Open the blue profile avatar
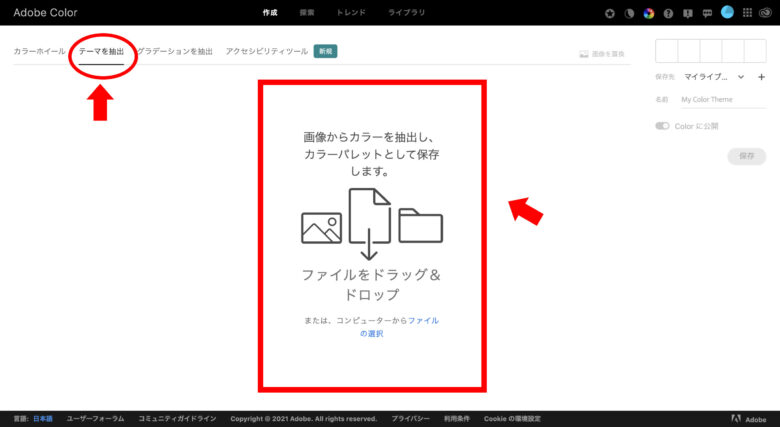 pyautogui.click(x=727, y=12)
